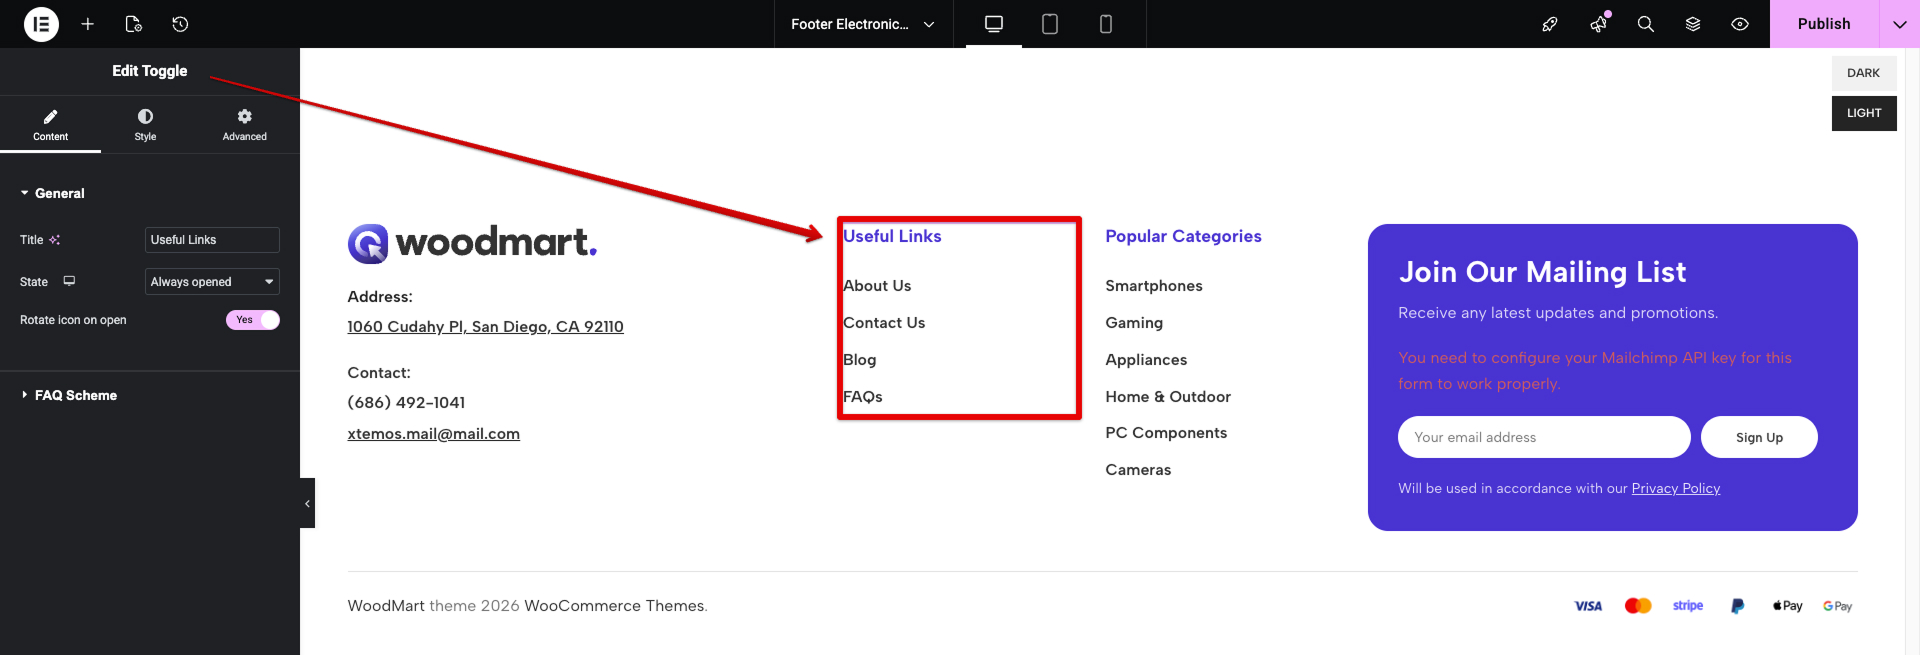Open document settings page icon
The image size is (1920, 655).
click(x=133, y=24)
